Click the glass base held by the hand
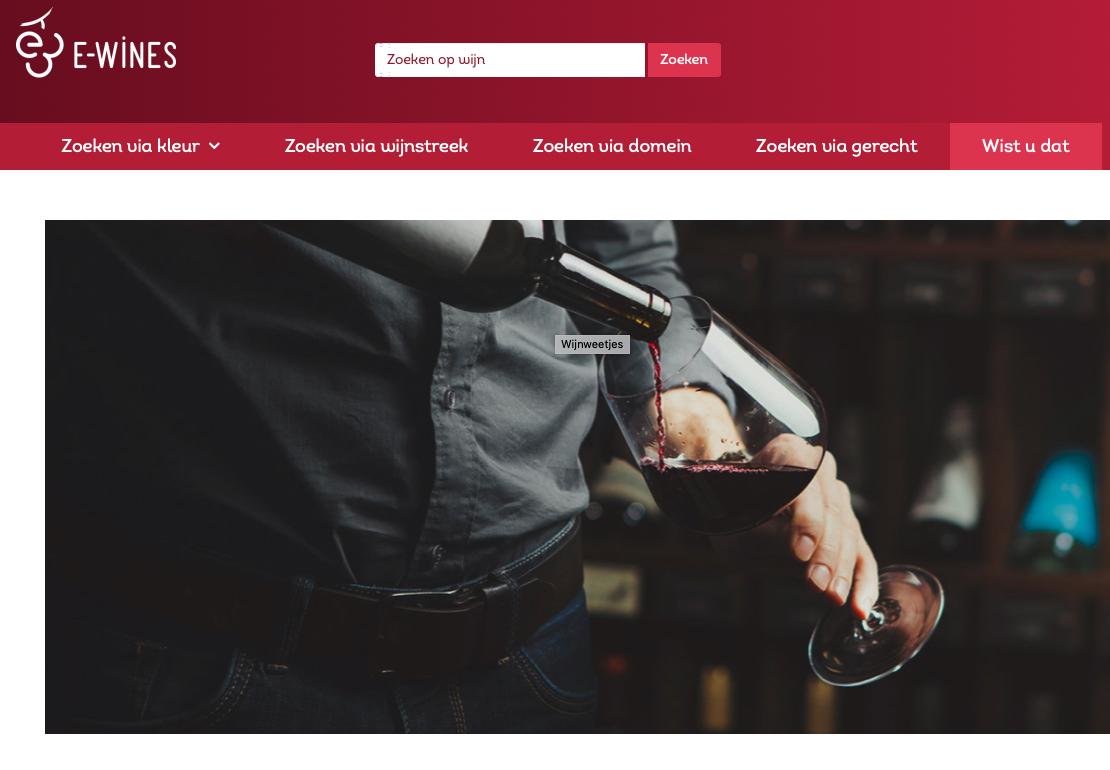The height and width of the screenshot is (770, 1110). pyautogui.click(x=876, y=625)
